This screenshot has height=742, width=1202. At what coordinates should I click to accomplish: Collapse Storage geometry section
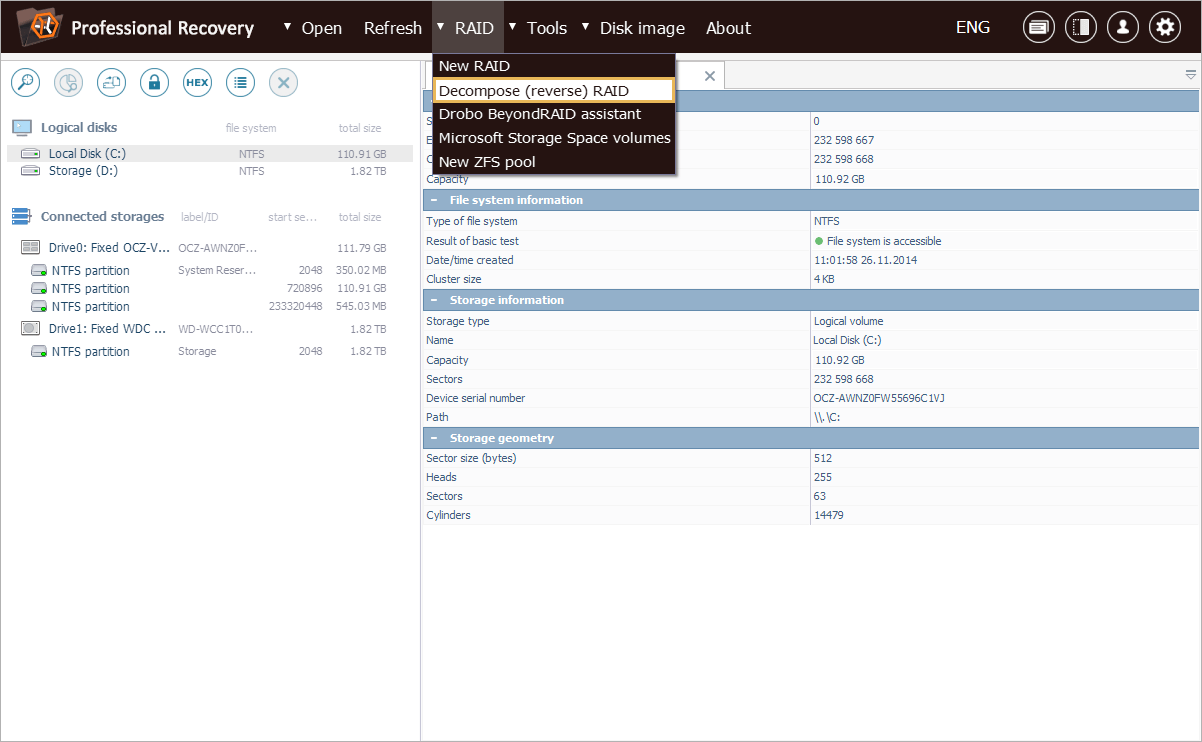coord(434,438)
